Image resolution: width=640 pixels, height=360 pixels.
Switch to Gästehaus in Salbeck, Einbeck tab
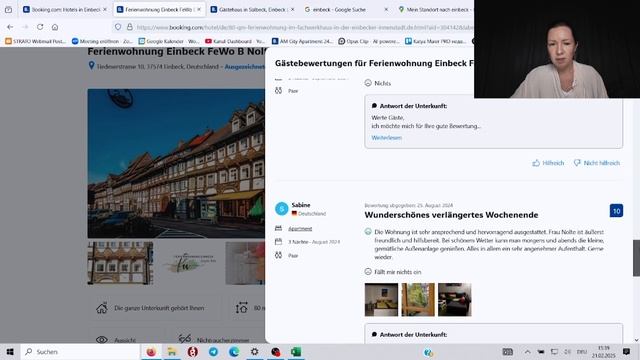point(252,9)
